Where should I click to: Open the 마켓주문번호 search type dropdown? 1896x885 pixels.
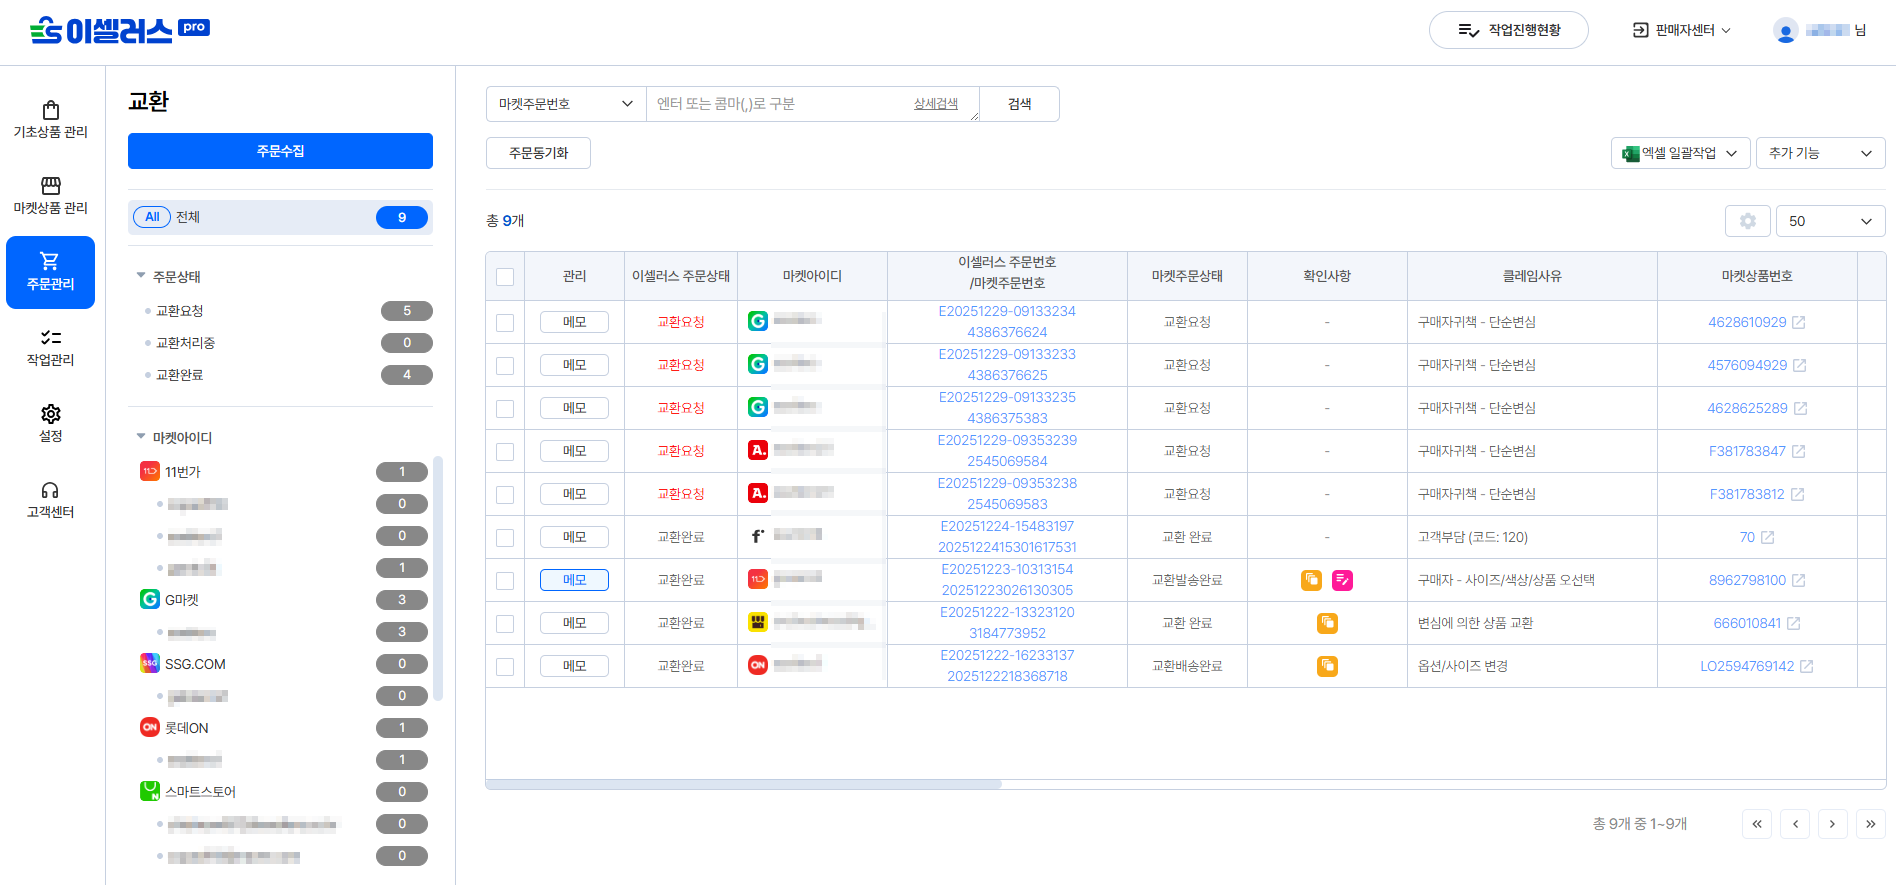pyautogui.click(x=566, y=104)
